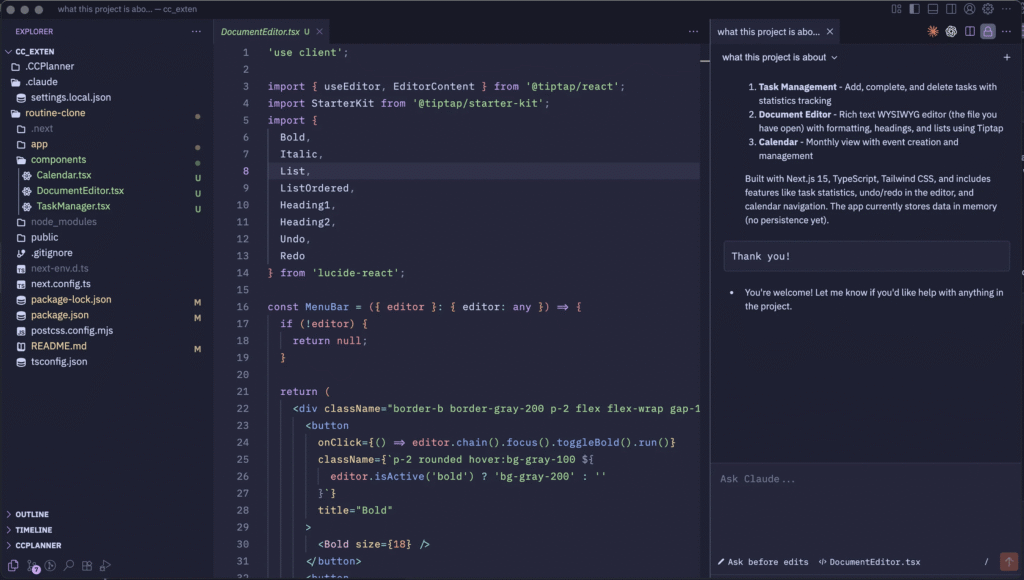Open package.json file
Screen dimensions: 1024x580
59,315
